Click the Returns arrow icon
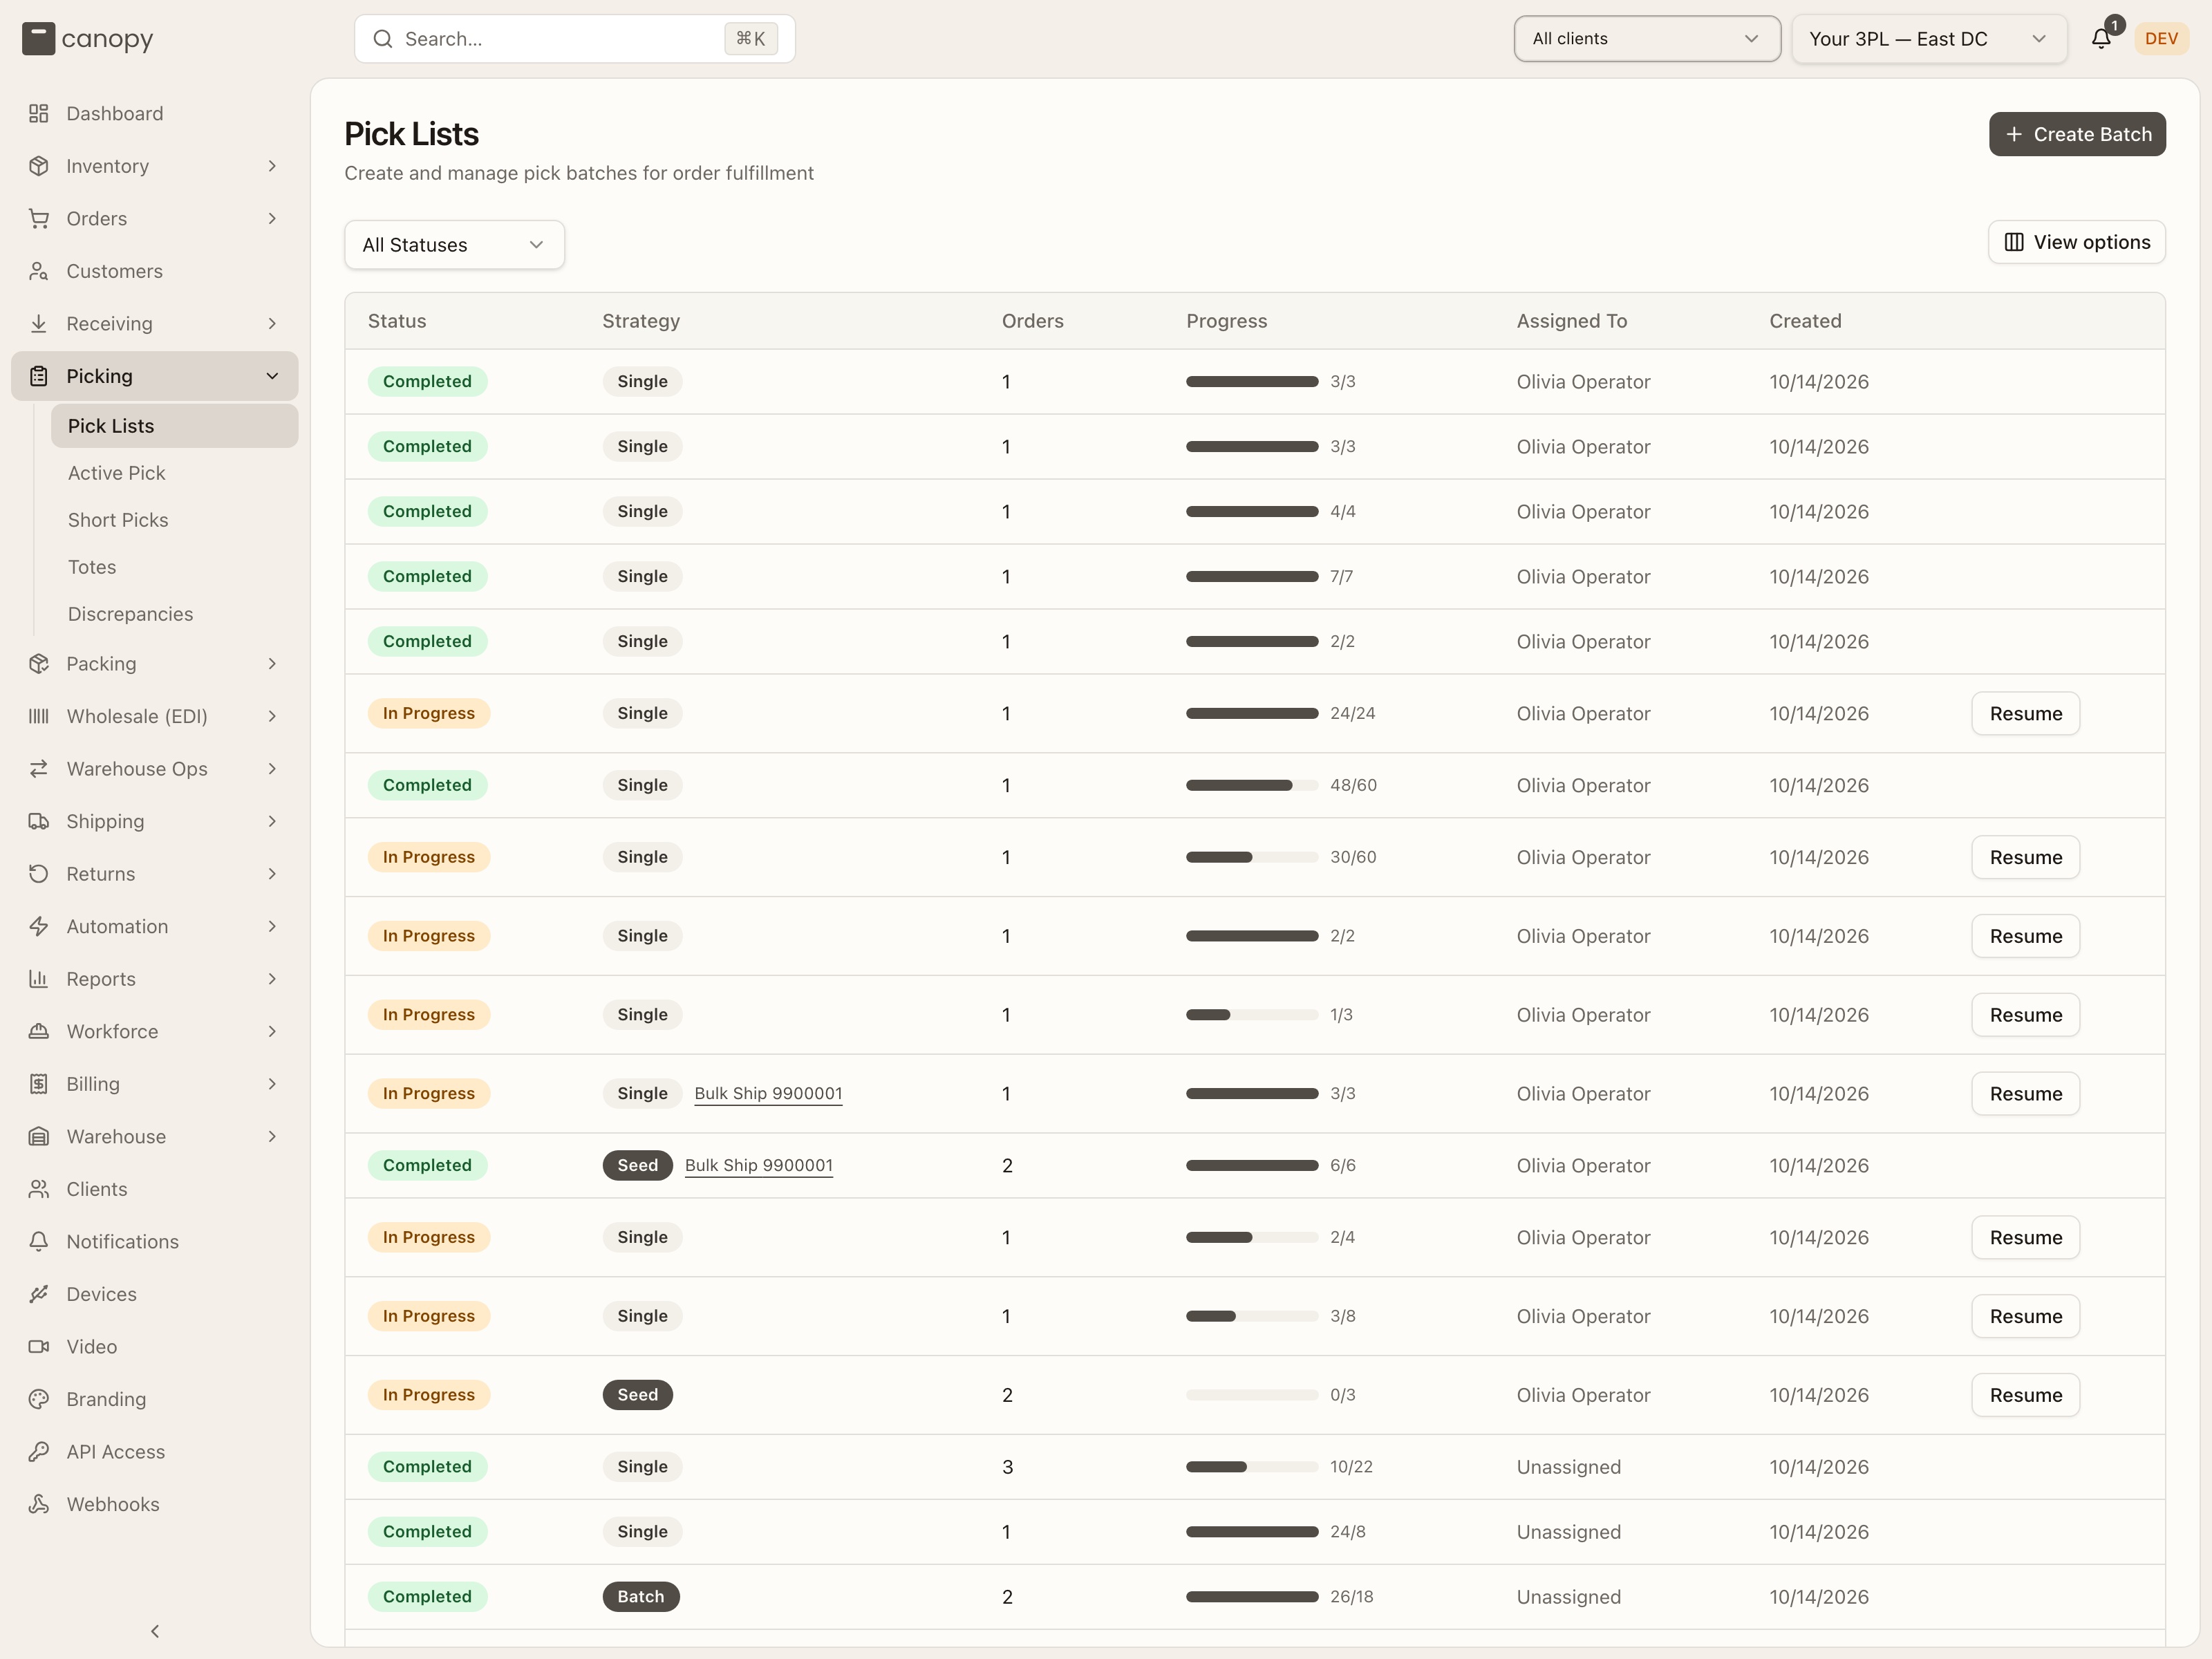The image size is (2212, 1659). (39, 873)
